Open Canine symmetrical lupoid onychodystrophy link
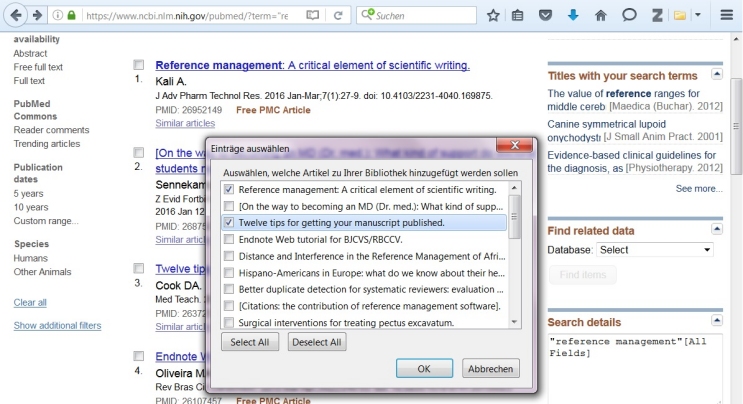The height and width of the screenshot is (404, 743). click(x=607, y=131)
